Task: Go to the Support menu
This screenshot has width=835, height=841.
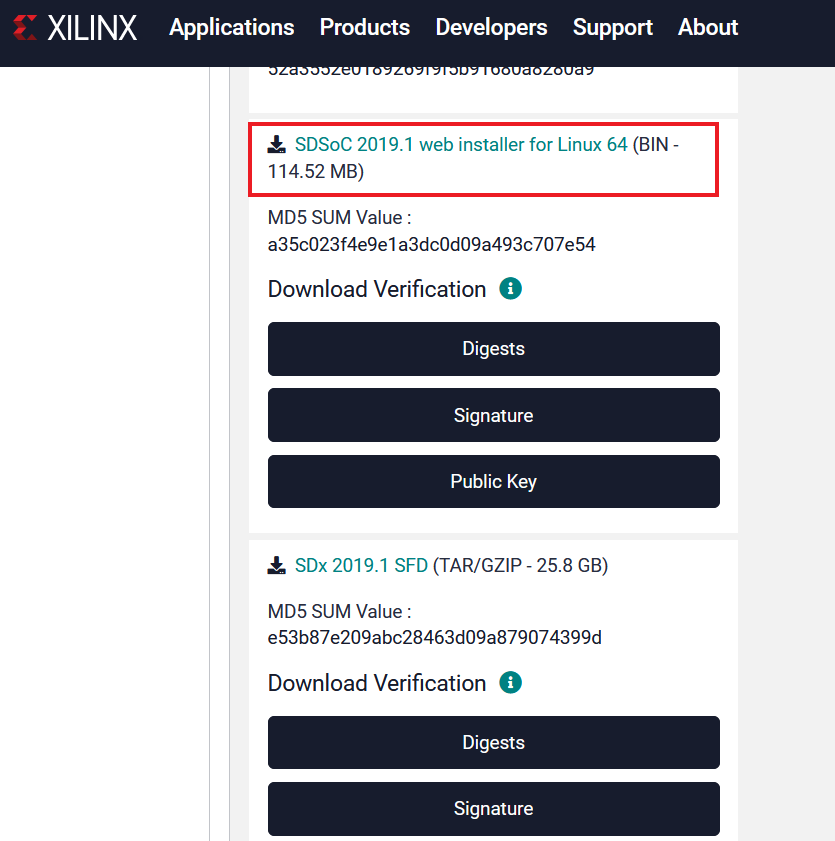Action: 613,28
